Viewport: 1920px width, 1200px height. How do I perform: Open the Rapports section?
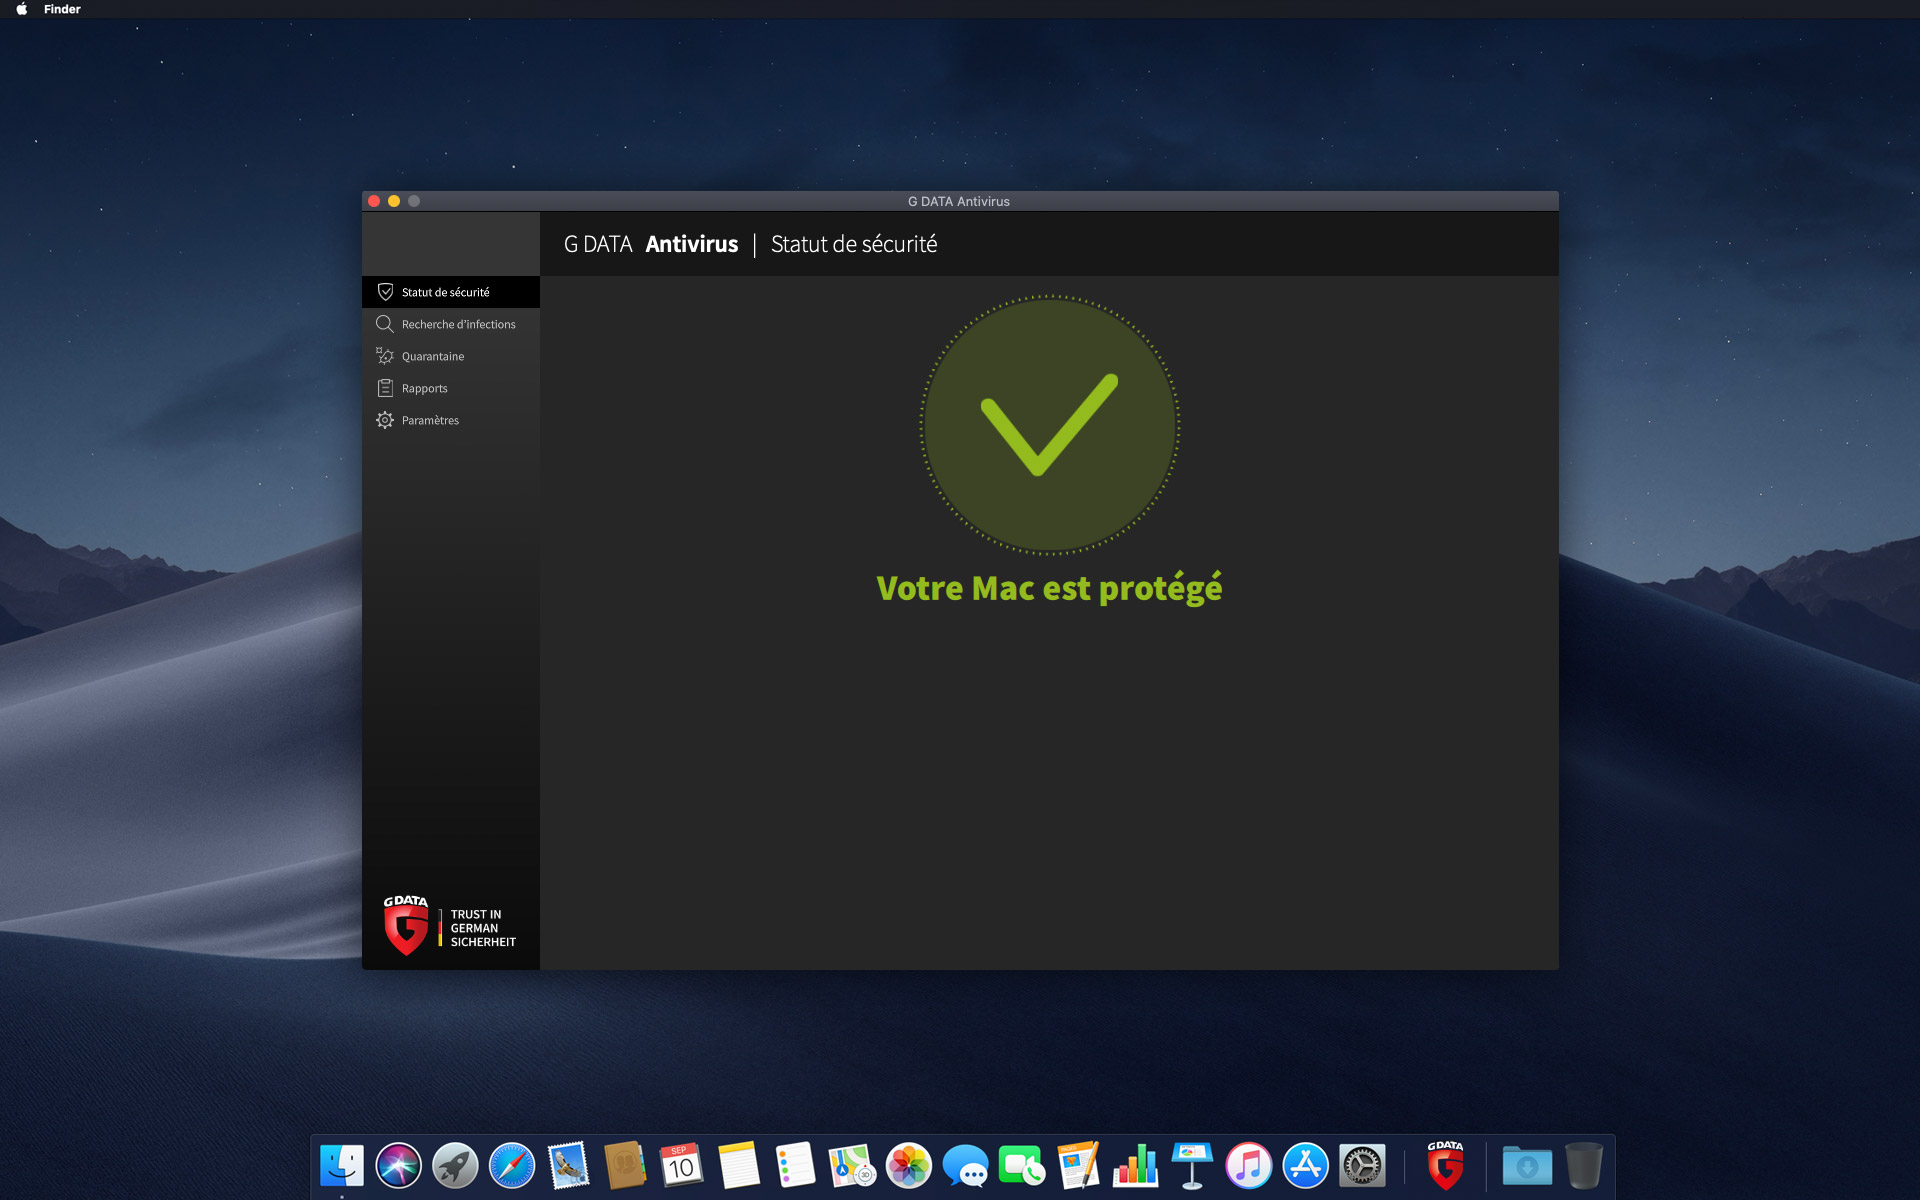(x=451, y=388)
